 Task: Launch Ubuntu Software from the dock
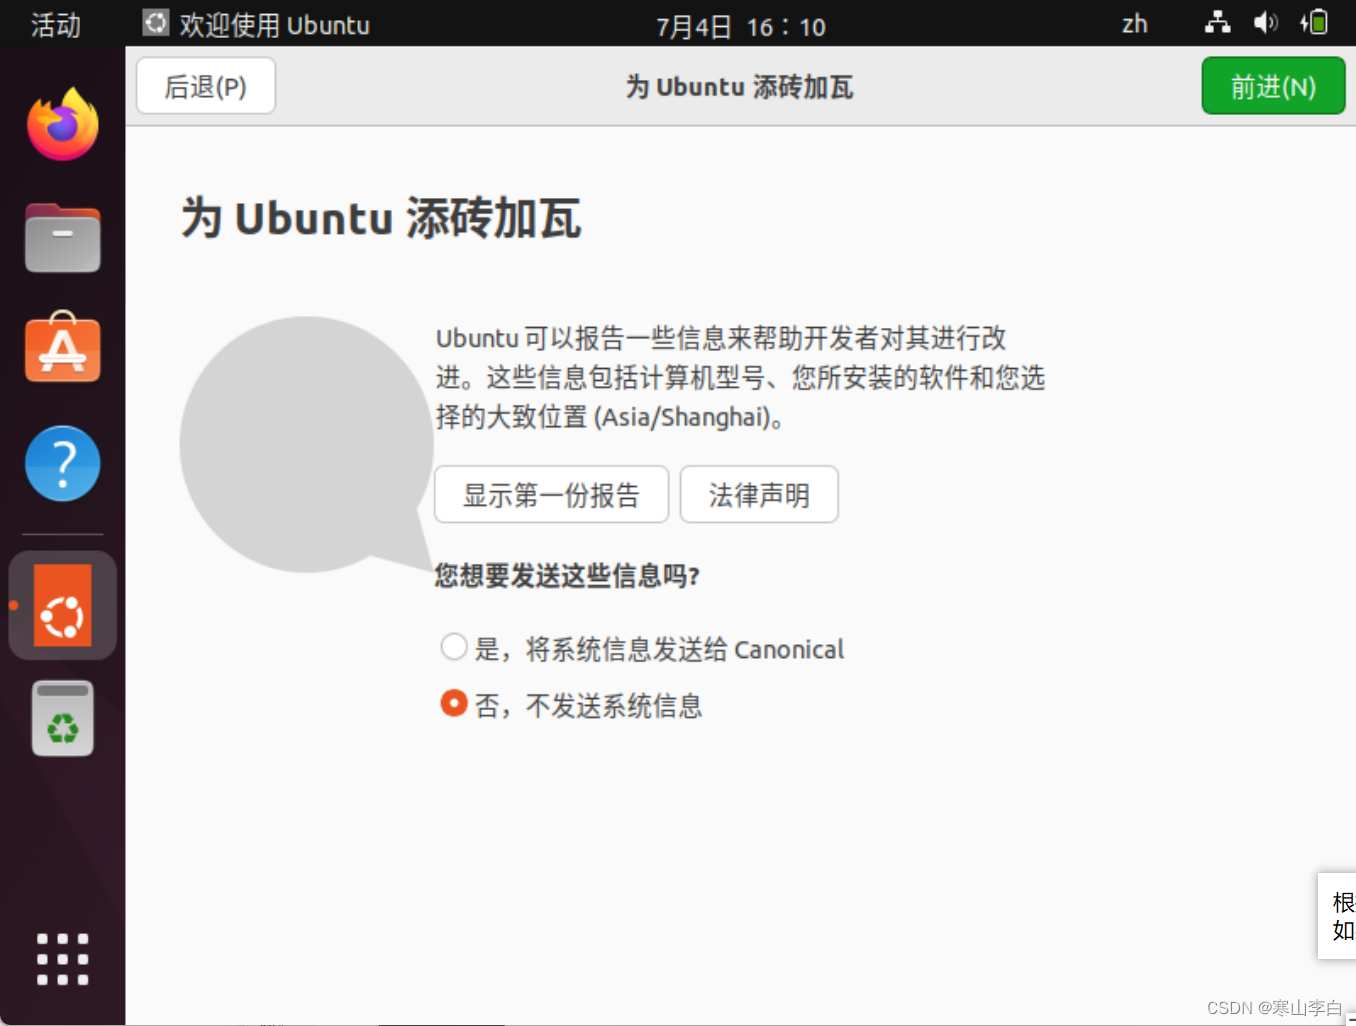pos(62,349)
